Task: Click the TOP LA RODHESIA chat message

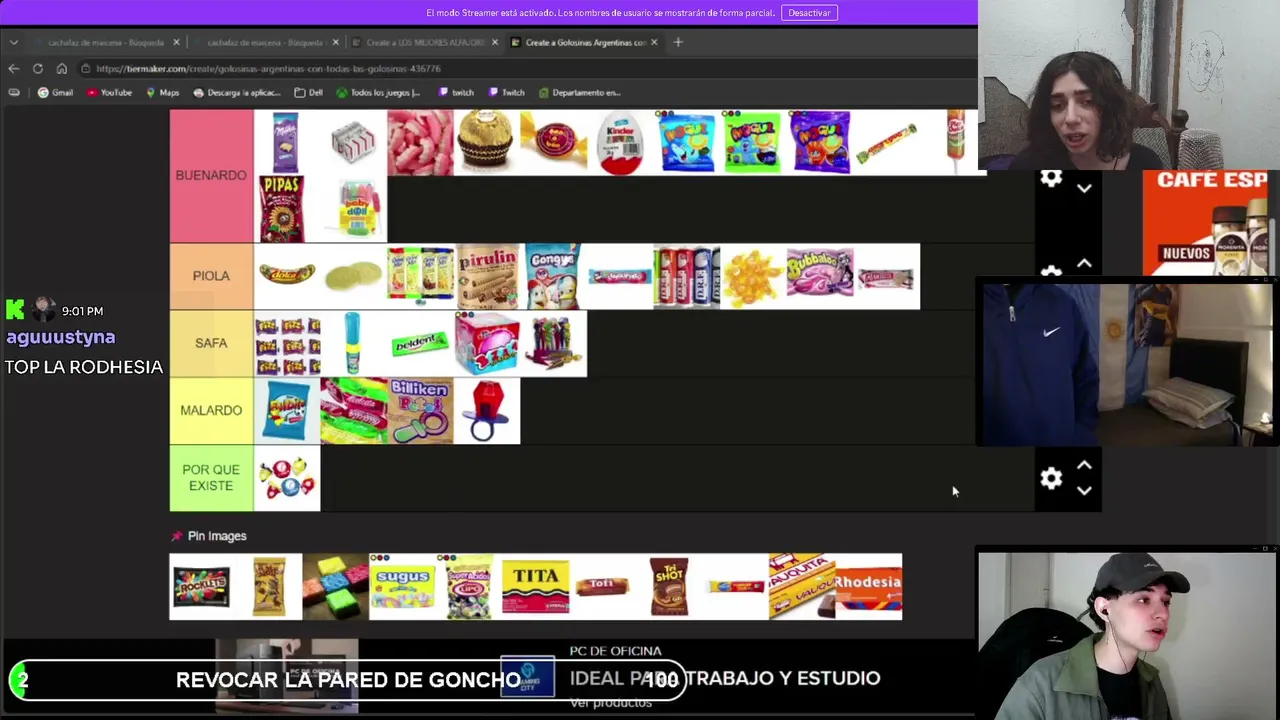Action: coord(84,367)
